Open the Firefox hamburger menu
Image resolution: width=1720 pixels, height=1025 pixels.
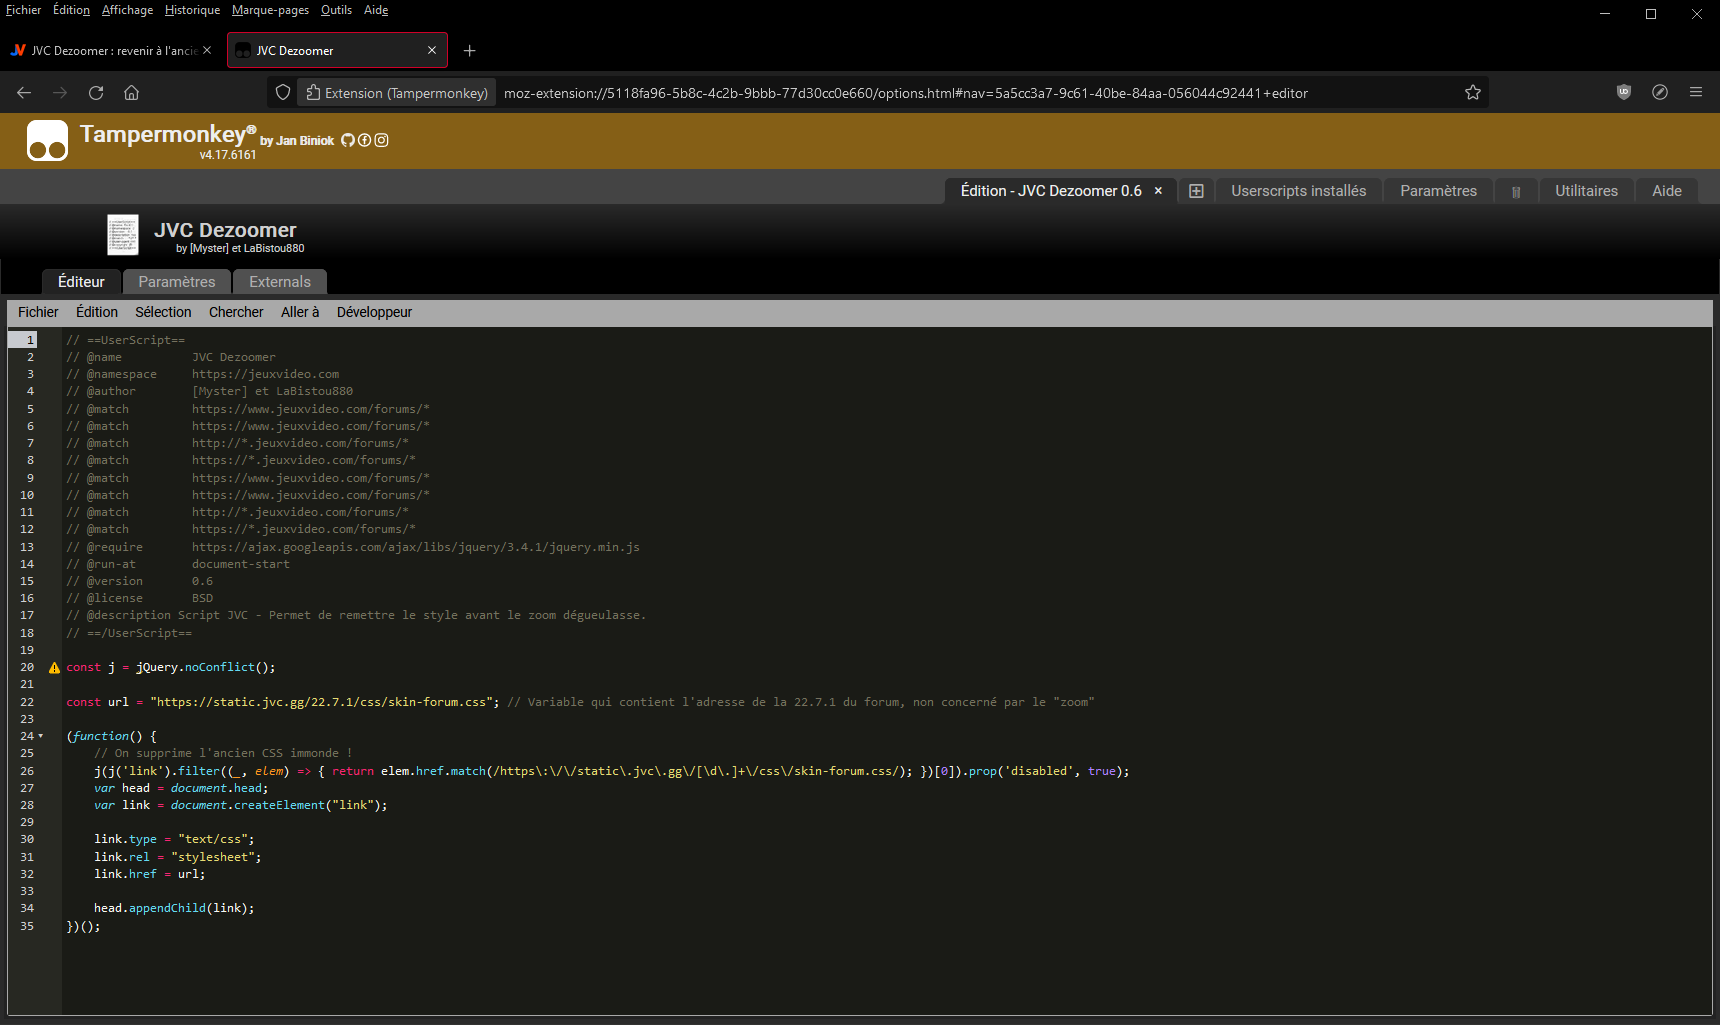tap(1696, 92)
